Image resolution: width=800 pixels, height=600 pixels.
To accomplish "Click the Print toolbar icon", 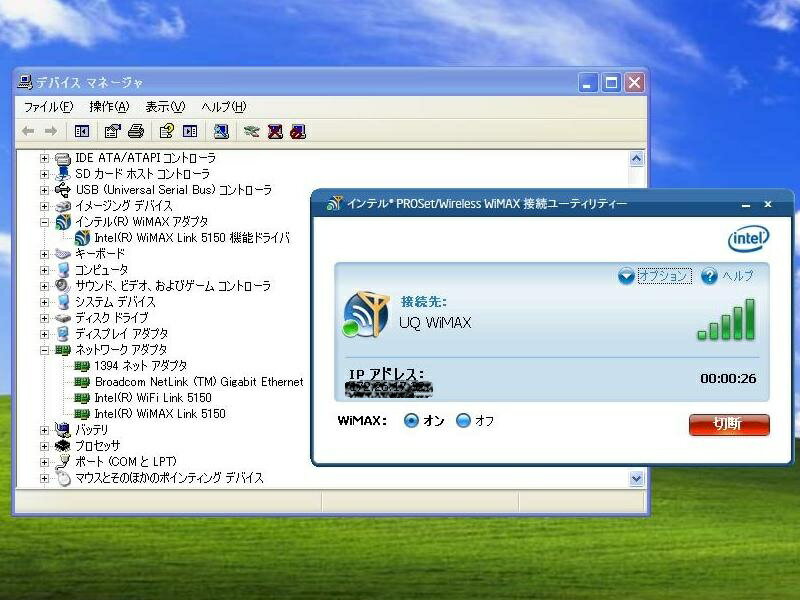I will pyautogui.click(x=137, y=131).
